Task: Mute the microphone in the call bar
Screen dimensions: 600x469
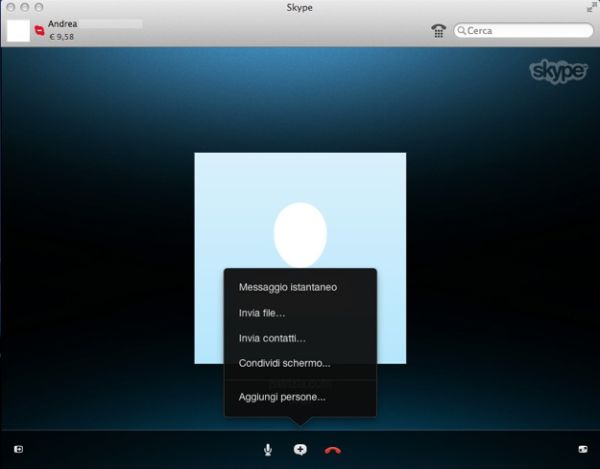Action: click(x=268, y=450)
